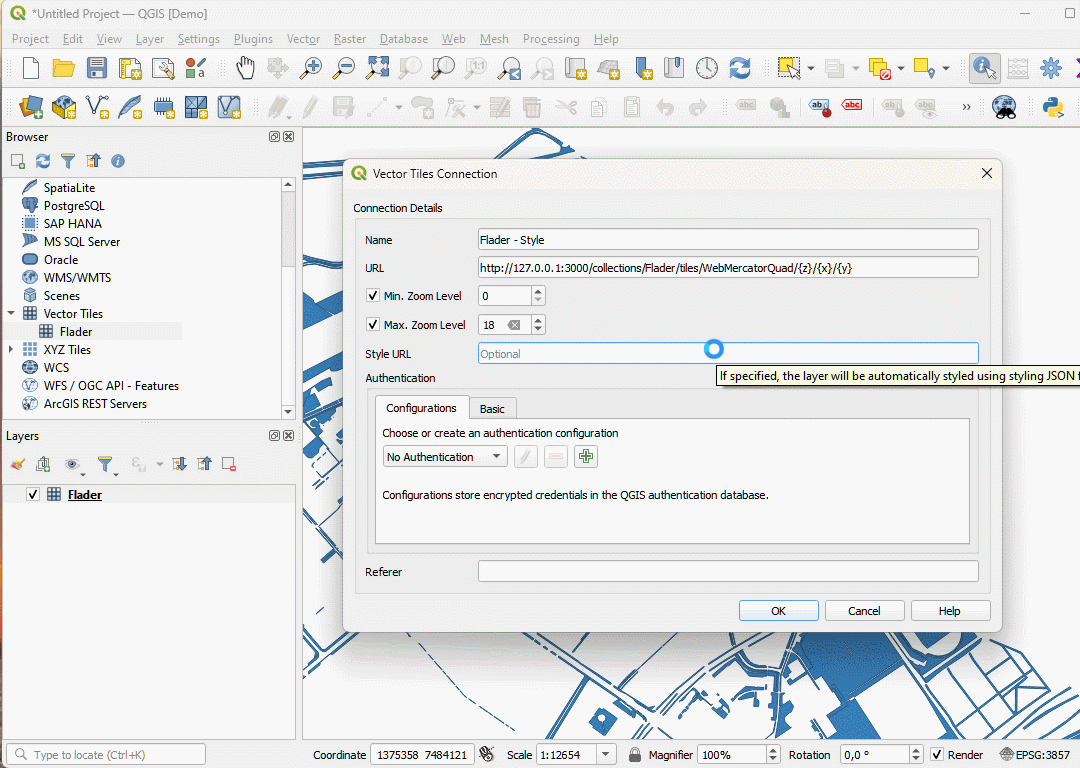The width and height of the screenshot is (1080, 768).
Task: Select the Pan Map hand tool
Action: tap(245, 68)
